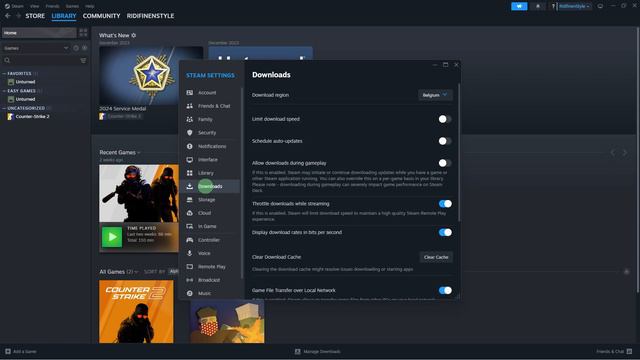Go to Notifications settings
The width and height of the screenshot is (640, 360).
(210, 146)
